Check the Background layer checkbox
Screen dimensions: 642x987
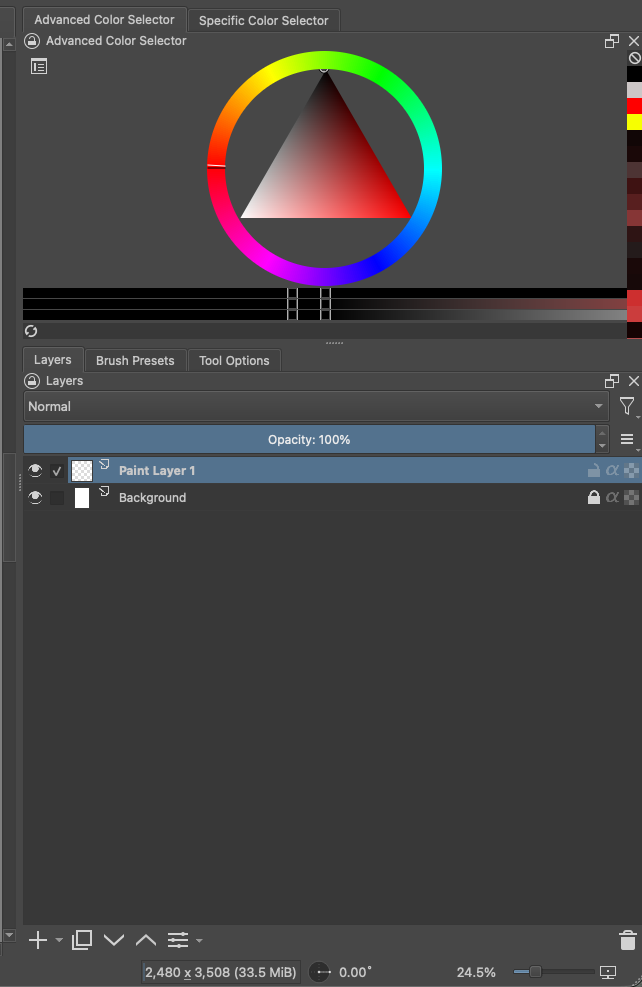[57, 498]
